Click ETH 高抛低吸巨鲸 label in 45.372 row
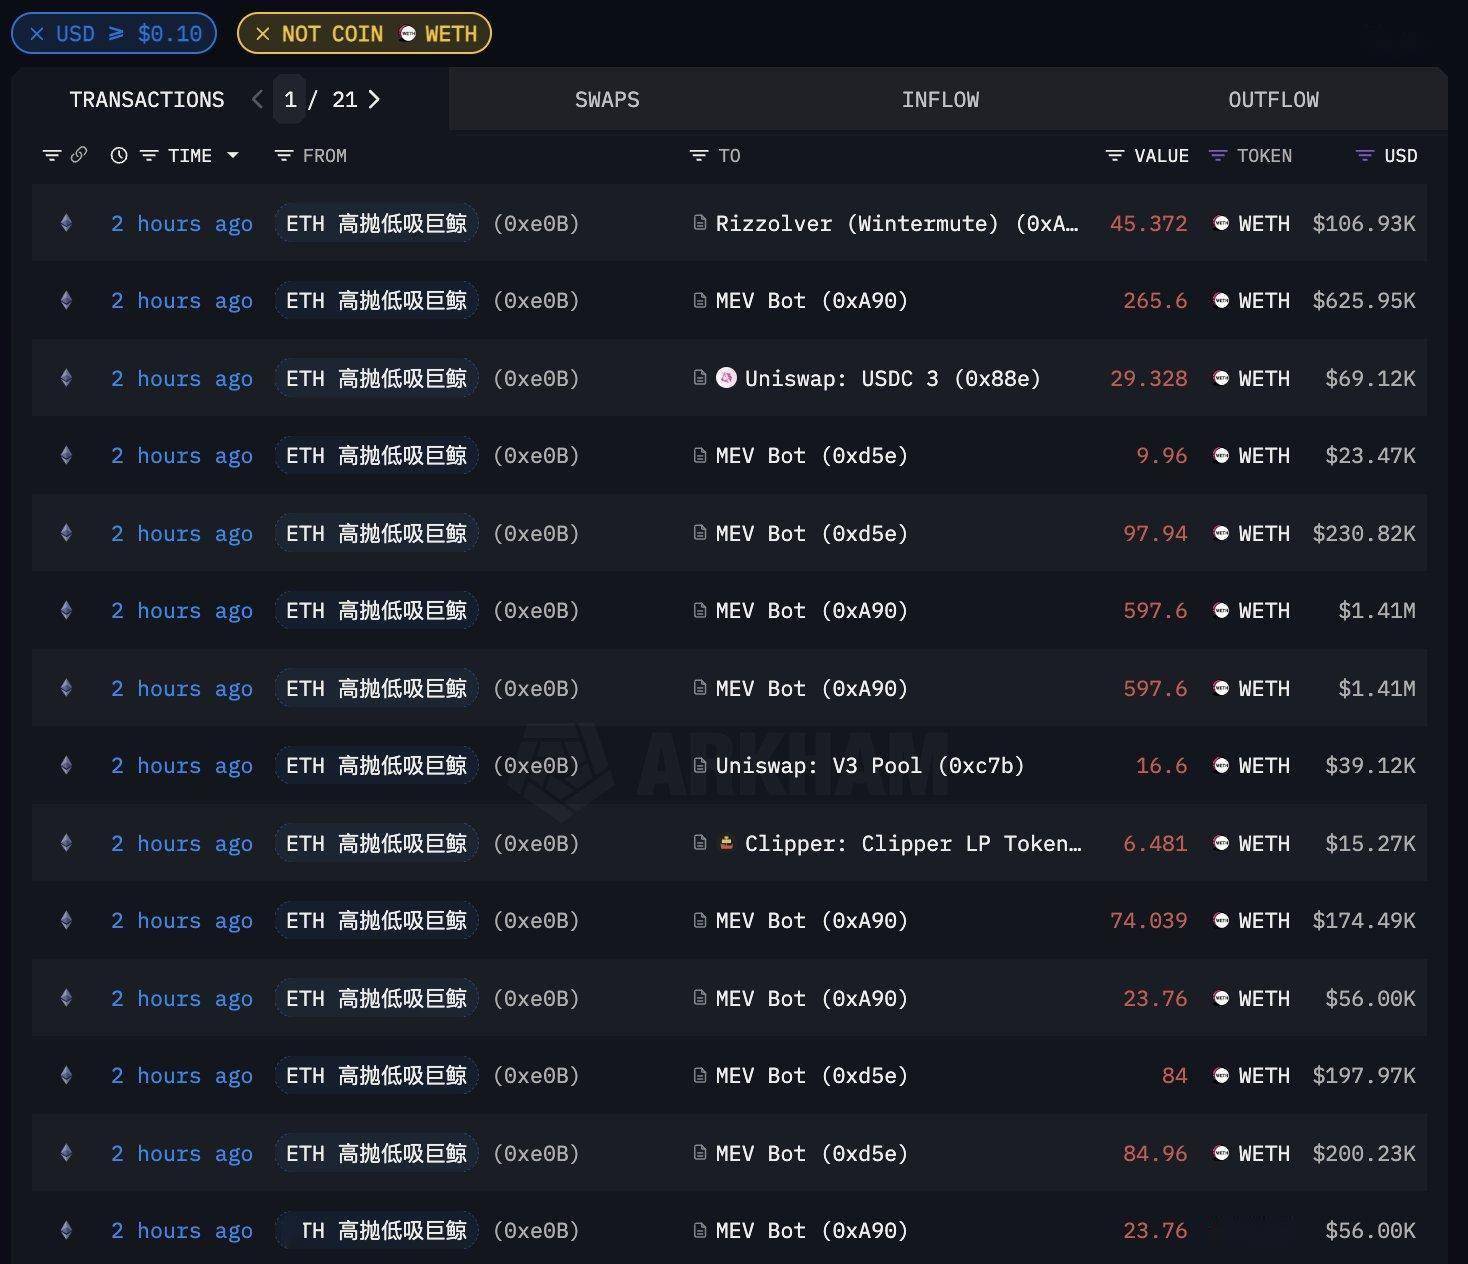 pyautogui.click(x=376, y=223)
